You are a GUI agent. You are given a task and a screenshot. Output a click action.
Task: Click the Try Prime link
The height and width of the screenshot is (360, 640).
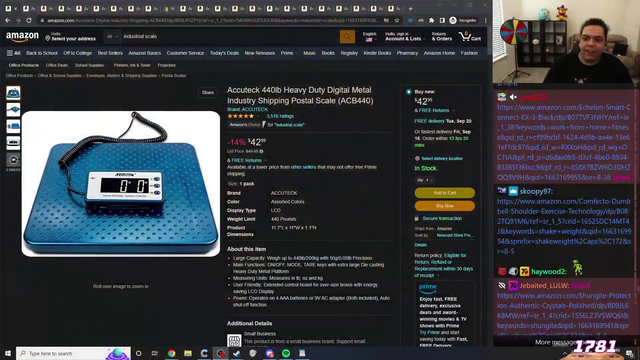pyautogui.click(x=429, y=333)
